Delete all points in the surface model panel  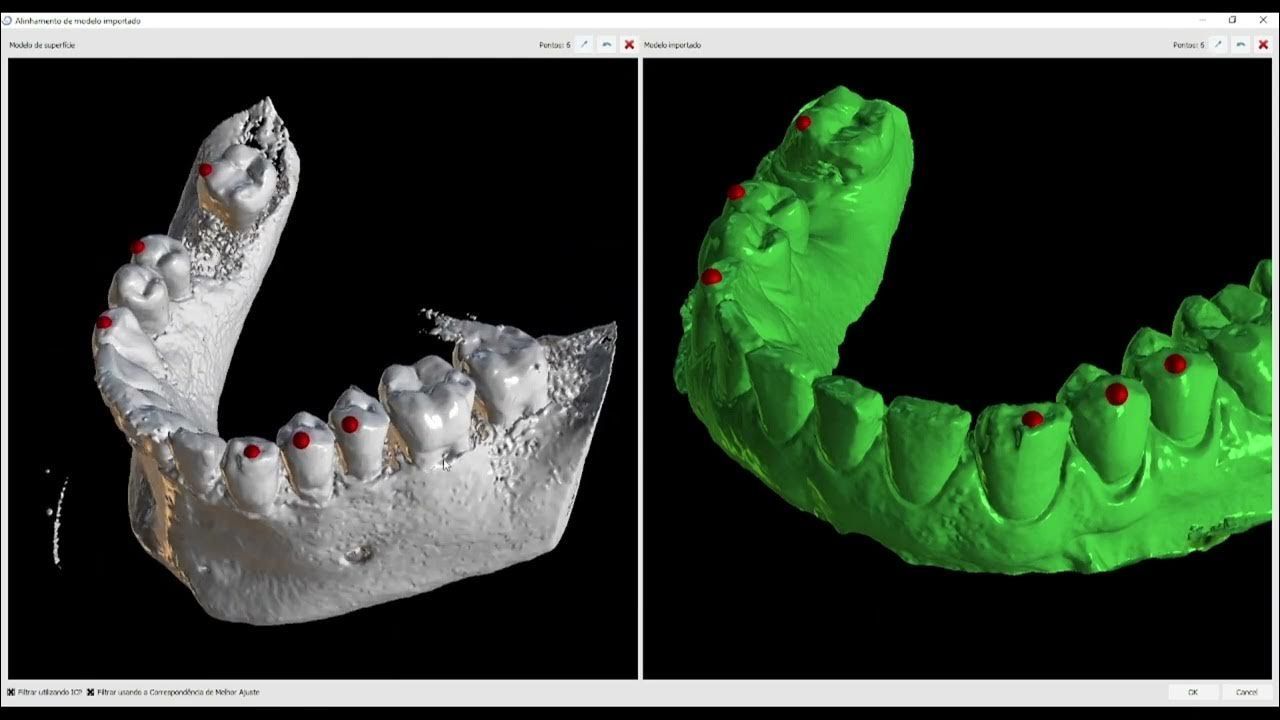coord(629,45)
